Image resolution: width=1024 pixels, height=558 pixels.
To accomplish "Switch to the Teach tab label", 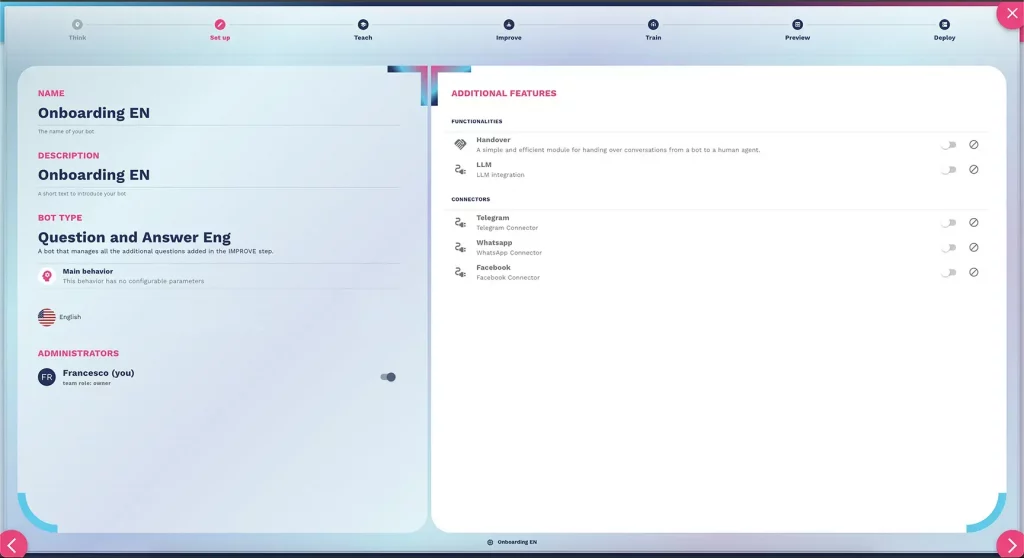I will [x=363, y=38].
